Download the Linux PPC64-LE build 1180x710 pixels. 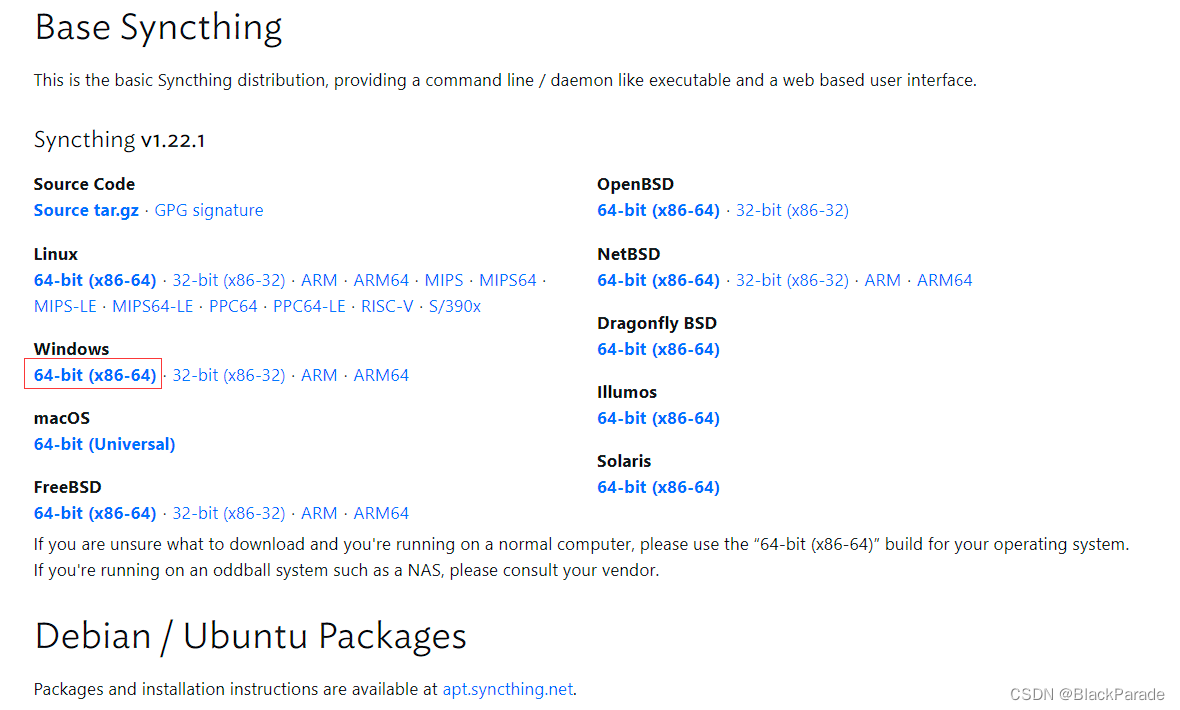pos(309,306)
